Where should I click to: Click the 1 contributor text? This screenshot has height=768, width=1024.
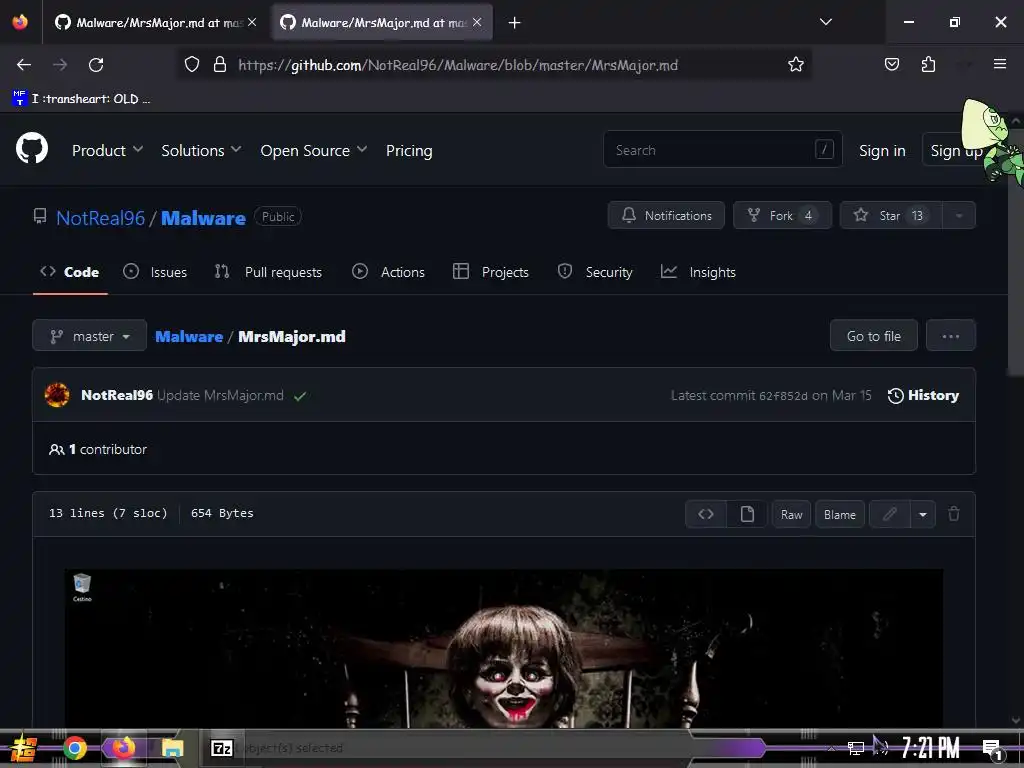tap(98, 449)
